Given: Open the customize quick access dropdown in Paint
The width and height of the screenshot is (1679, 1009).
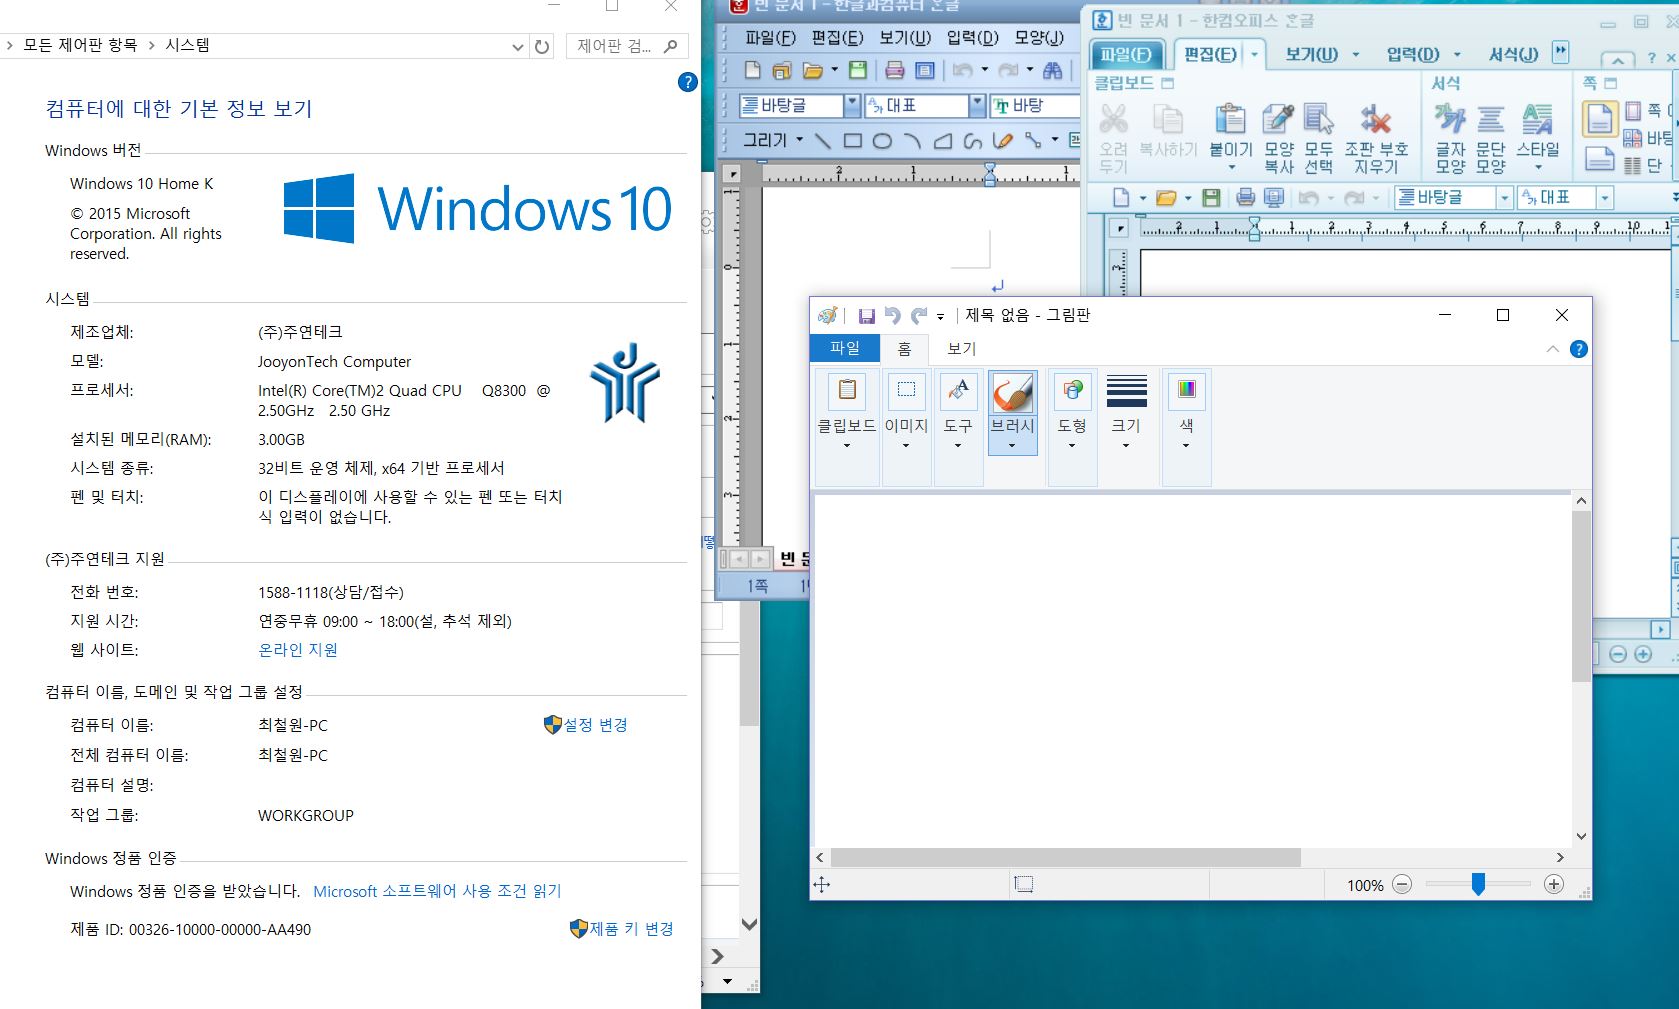Looking at the screenshot, I should (940, 317).
